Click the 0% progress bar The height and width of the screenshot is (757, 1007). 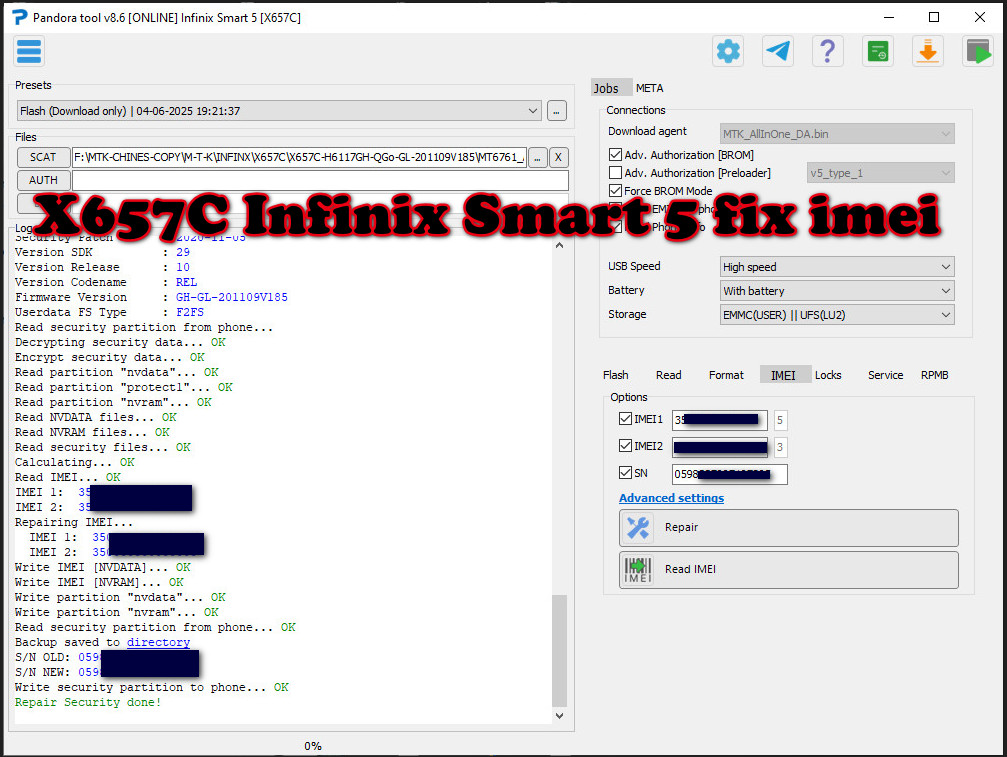[x=312, y=746]
